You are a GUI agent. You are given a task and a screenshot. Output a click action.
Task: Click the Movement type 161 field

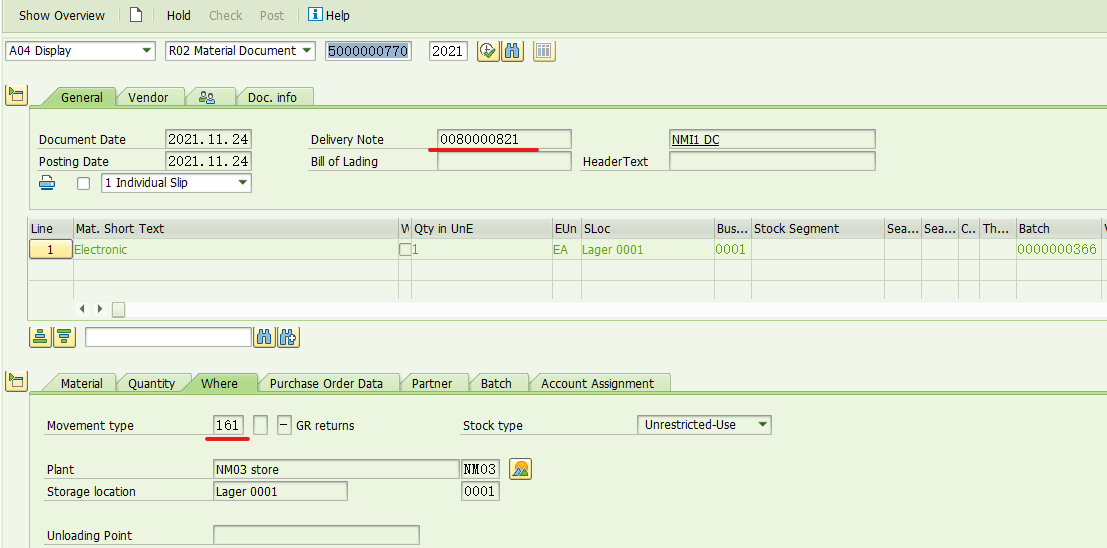tap(229, 425)
